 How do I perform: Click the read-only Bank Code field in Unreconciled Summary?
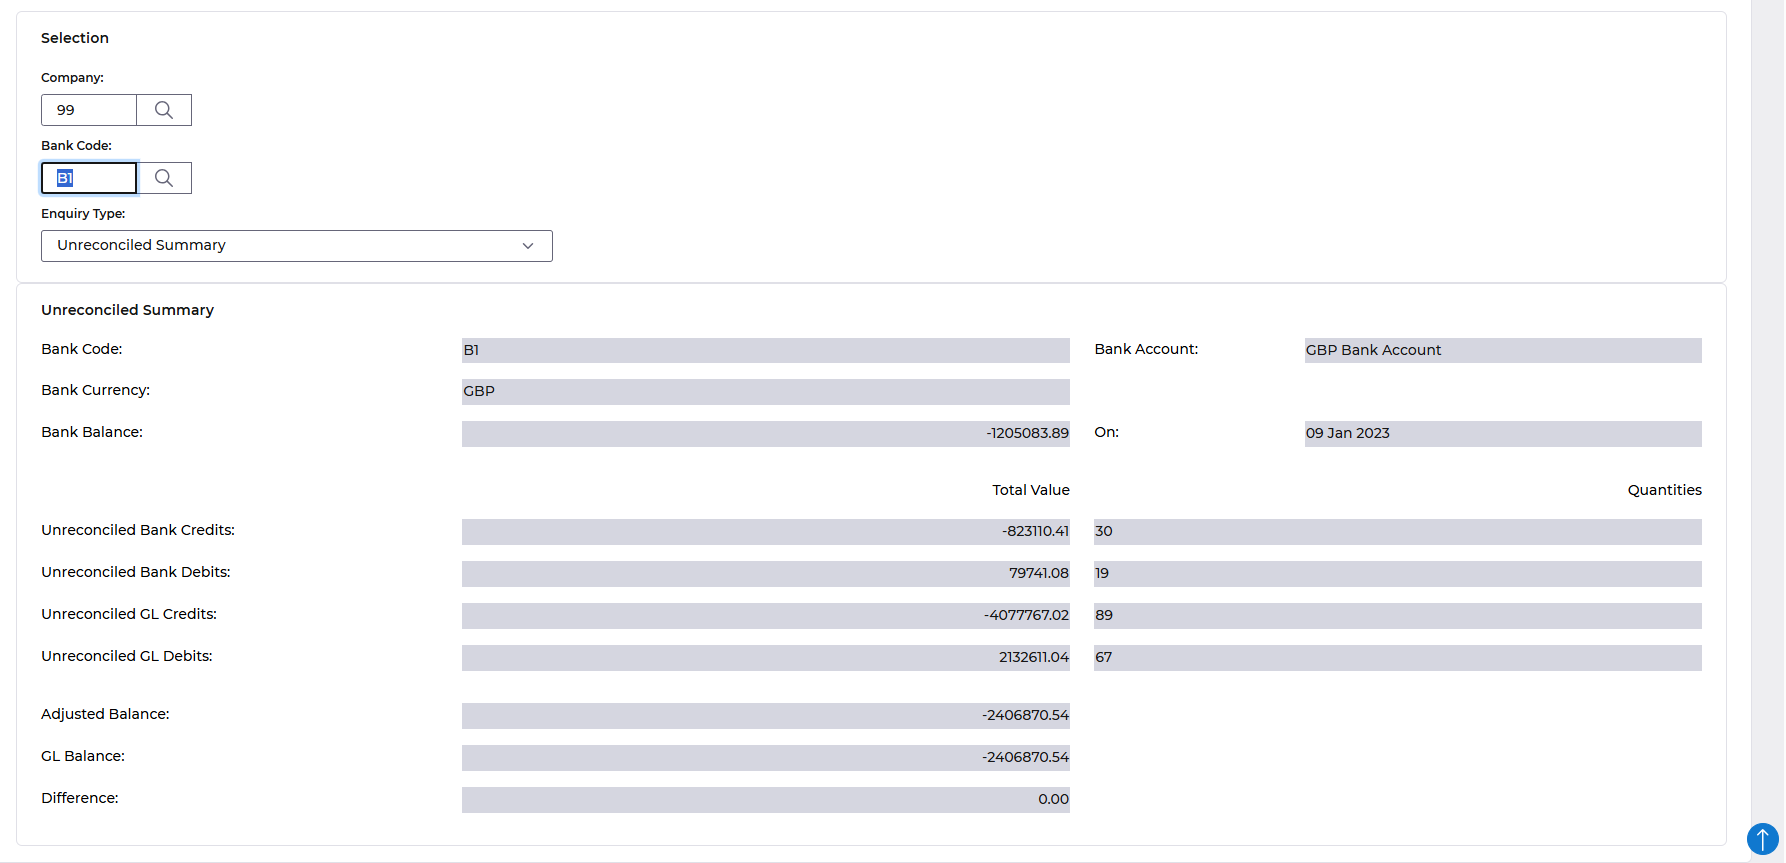(x=765, y=350)
